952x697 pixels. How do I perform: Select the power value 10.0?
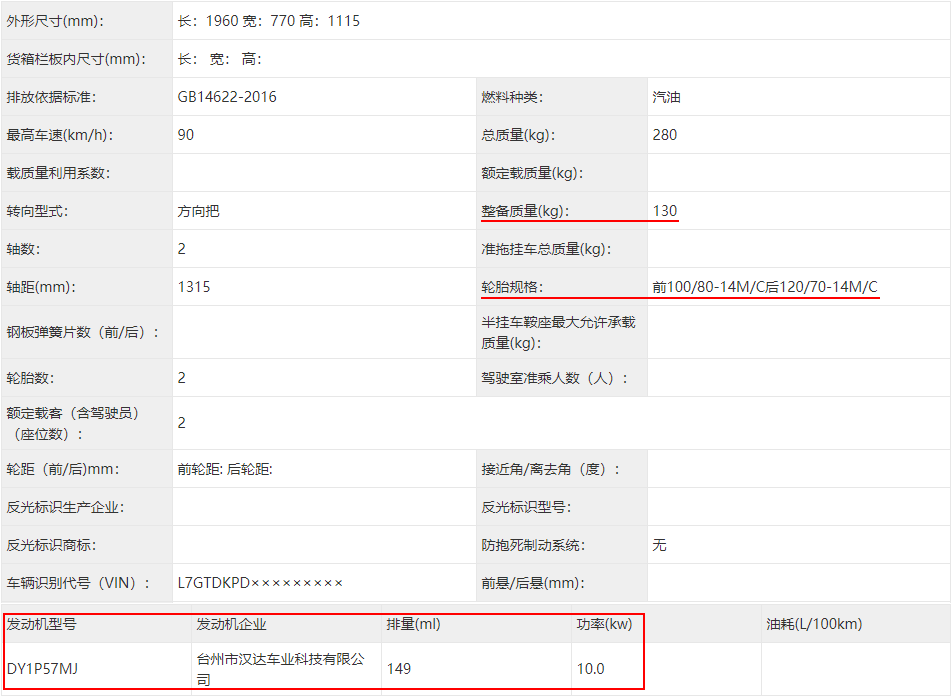click(590, 668)
